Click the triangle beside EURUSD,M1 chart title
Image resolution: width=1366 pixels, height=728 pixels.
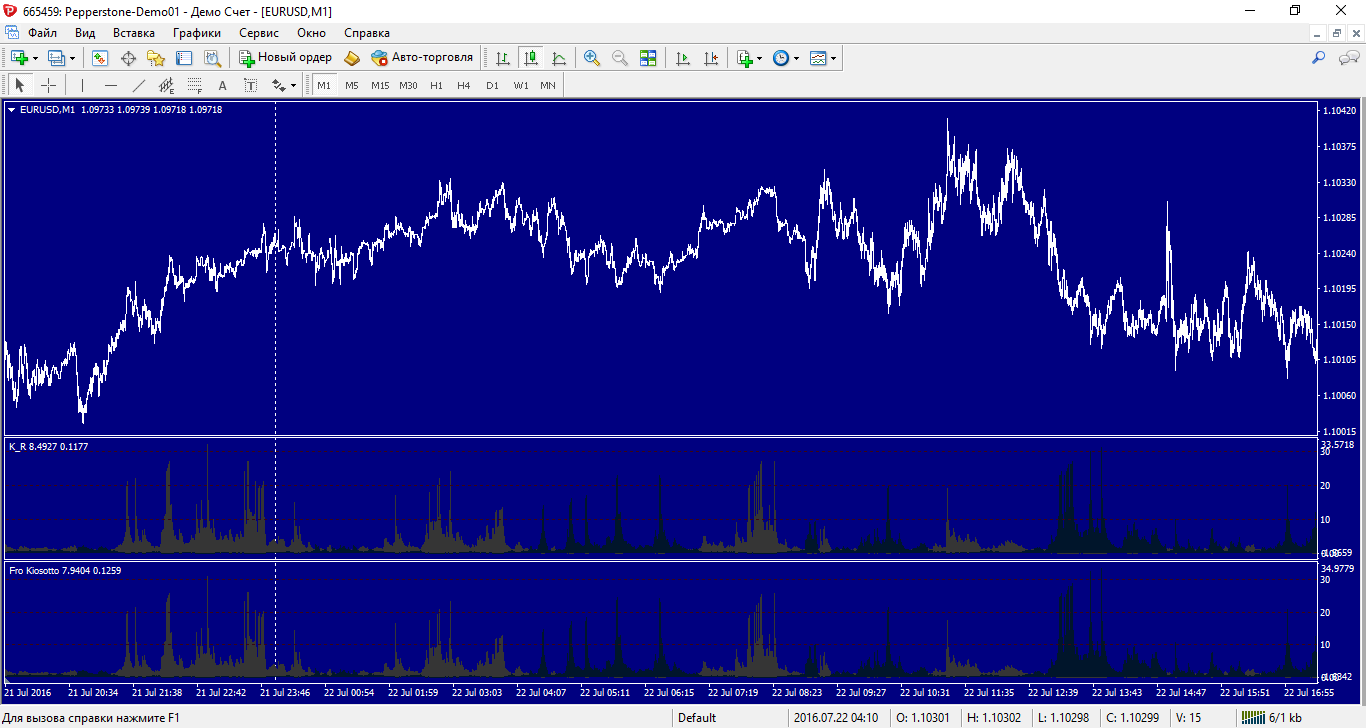[11, 110]
